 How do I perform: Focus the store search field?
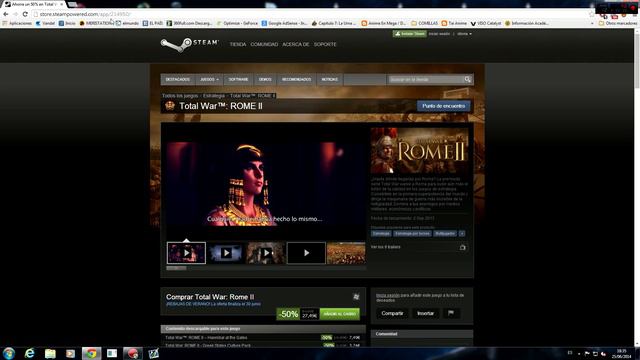pyautogui.click(x=425, y=79)
